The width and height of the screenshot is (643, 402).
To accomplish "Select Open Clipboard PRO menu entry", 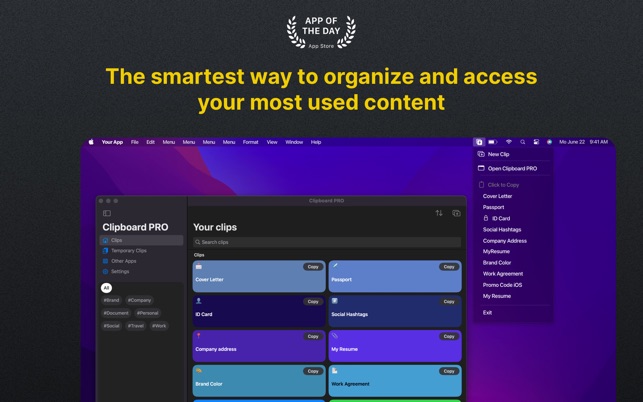I will coord(512,168).
